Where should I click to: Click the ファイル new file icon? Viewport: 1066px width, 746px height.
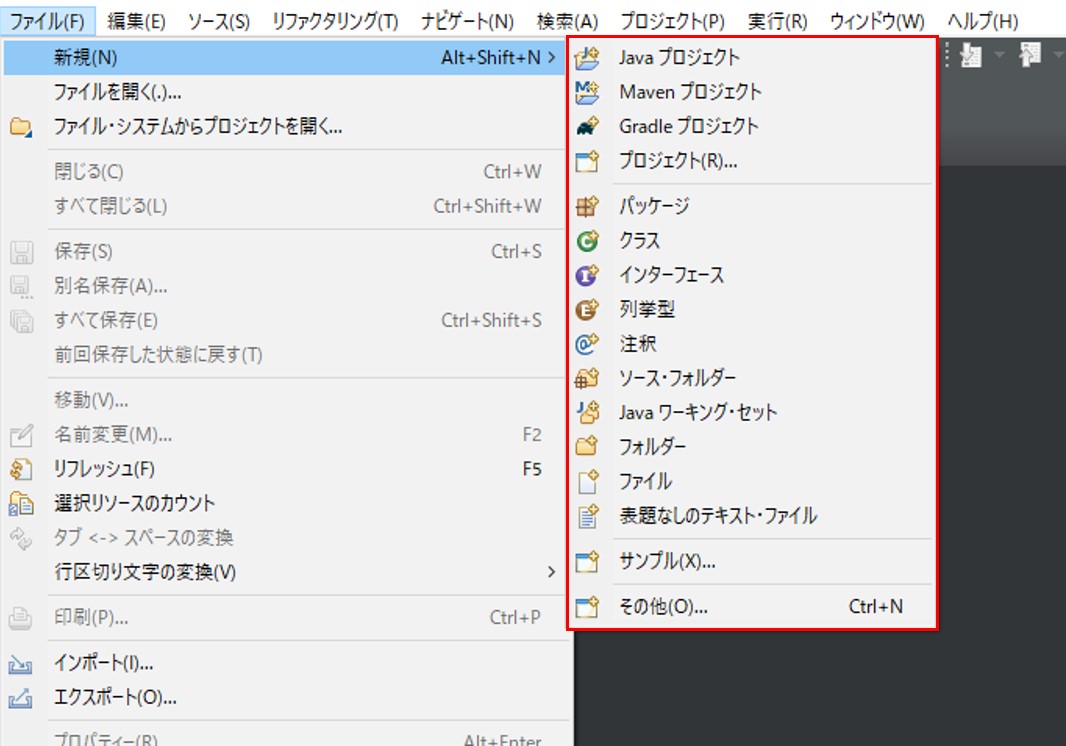click(x=588, y=481)
